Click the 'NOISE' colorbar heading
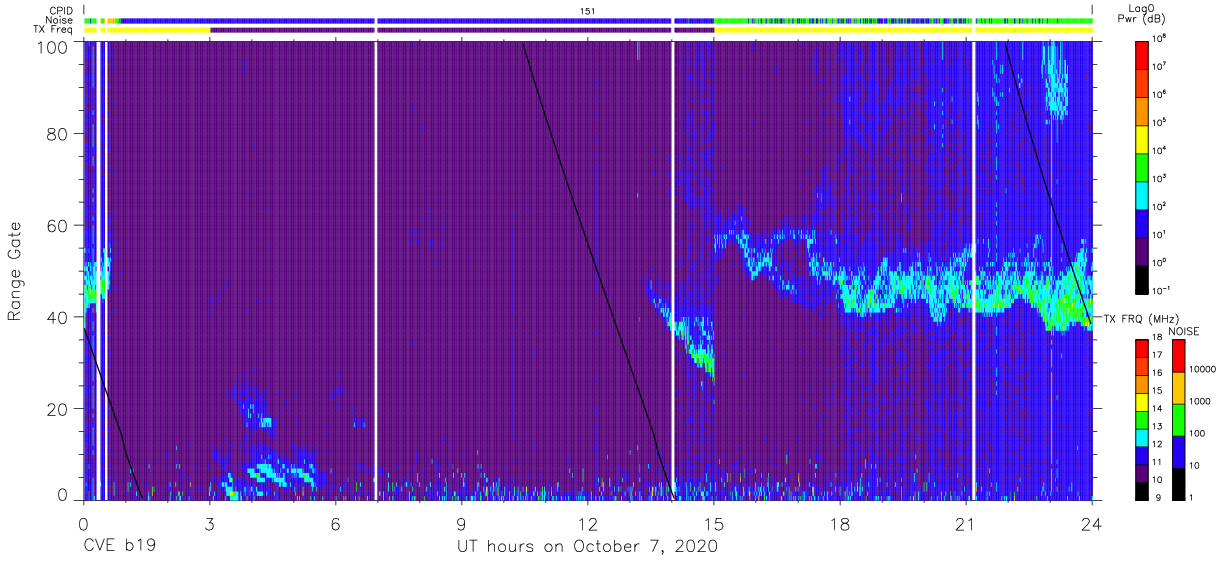 click(1184, 331)
